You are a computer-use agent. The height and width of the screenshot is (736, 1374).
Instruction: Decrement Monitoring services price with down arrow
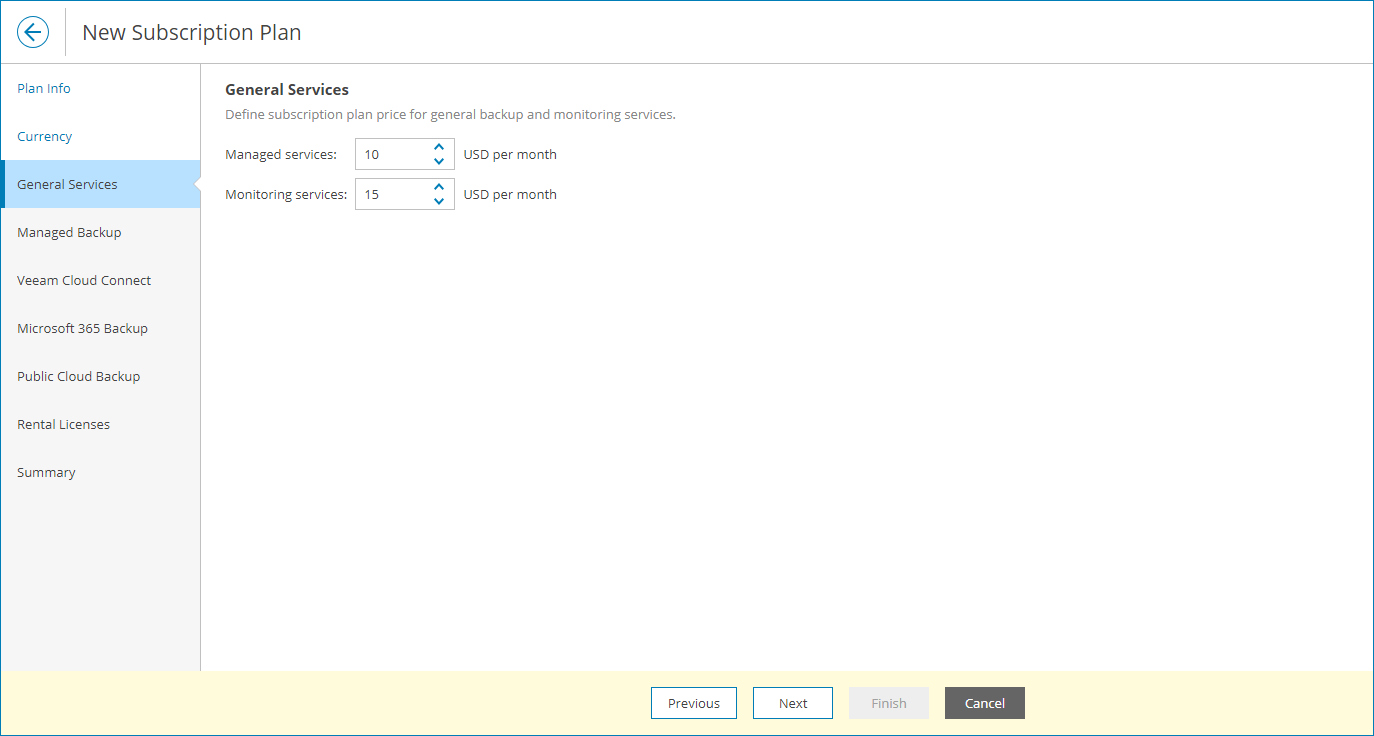[438, 200]
